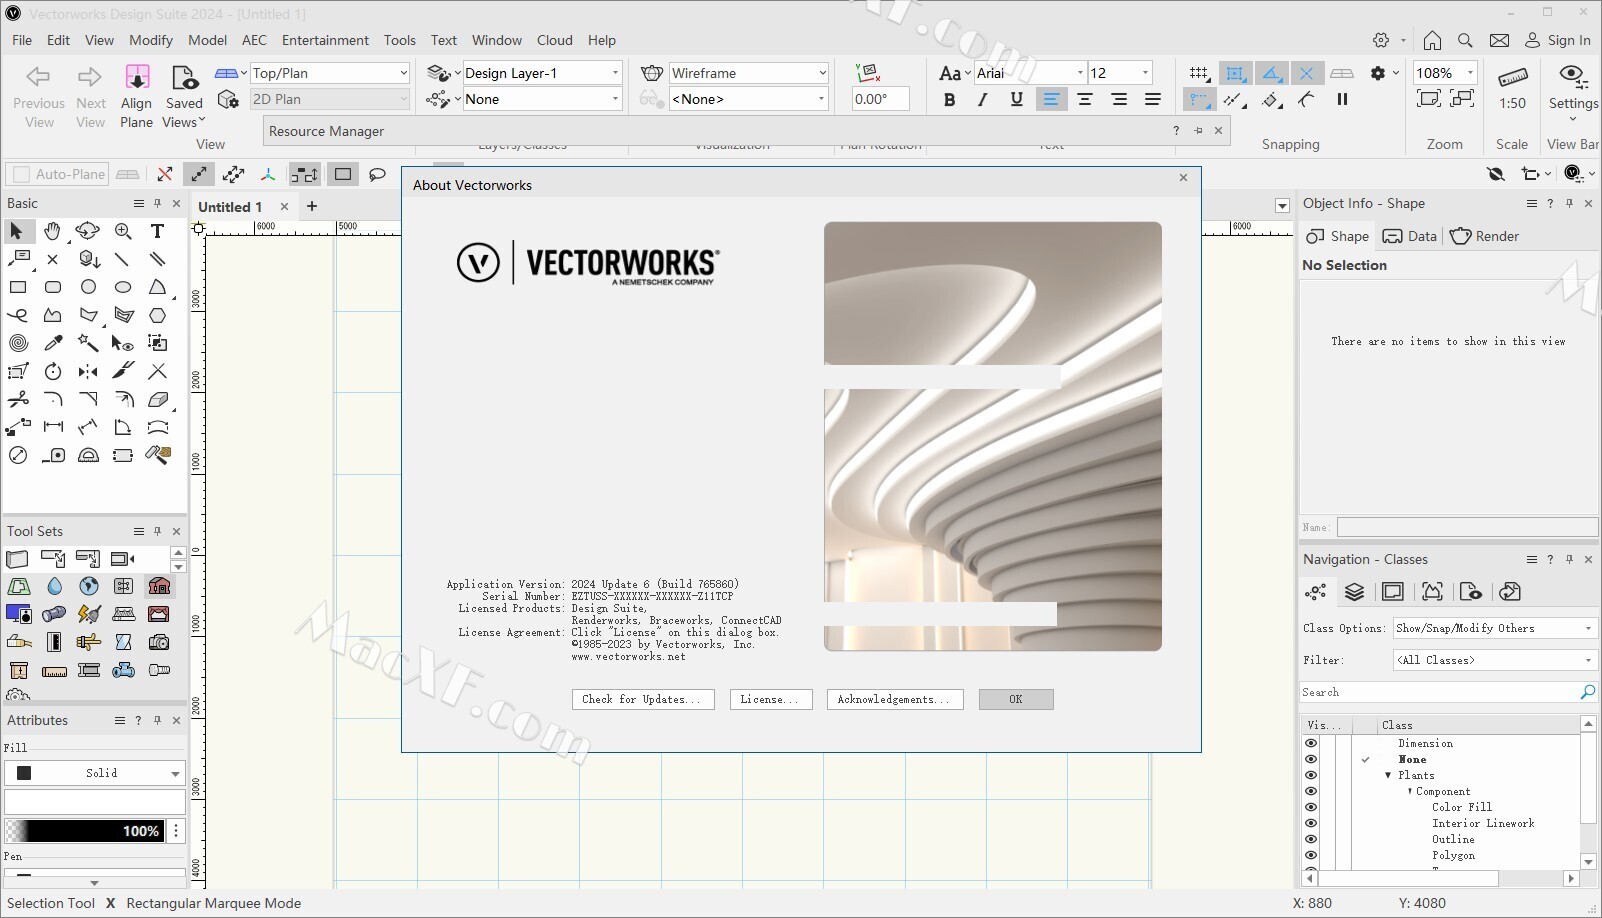The width and height of the screenshot is (1602, 918).
Task: Toggle visibility eye for Plants class
Action: pyautogui.click(x=1311, y=775)
